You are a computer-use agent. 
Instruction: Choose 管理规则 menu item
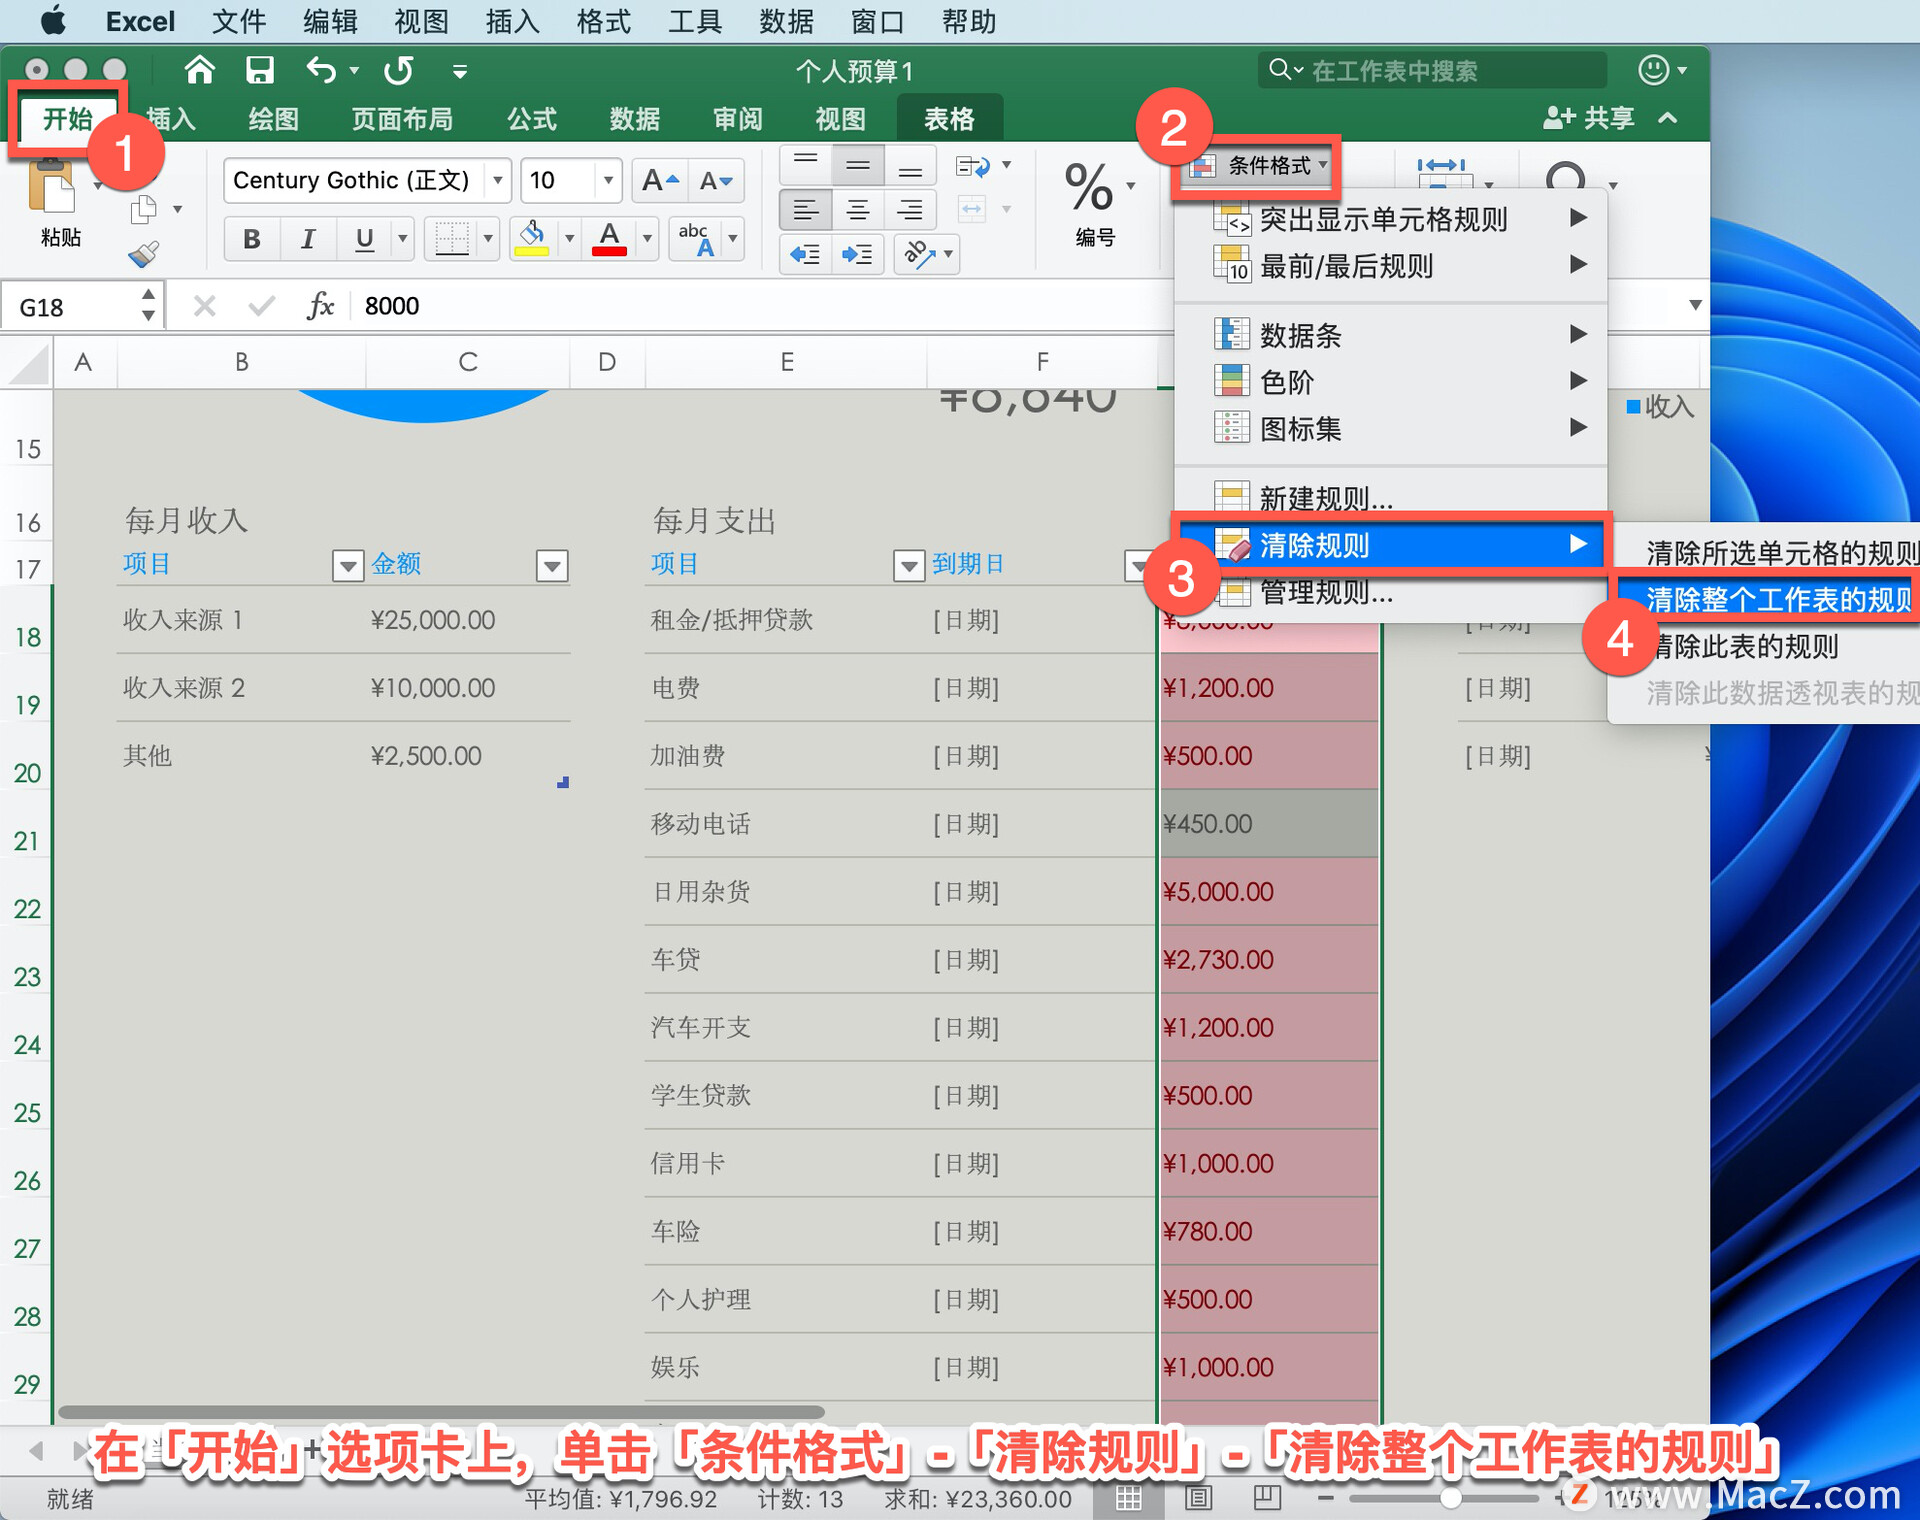point(1391,593)
